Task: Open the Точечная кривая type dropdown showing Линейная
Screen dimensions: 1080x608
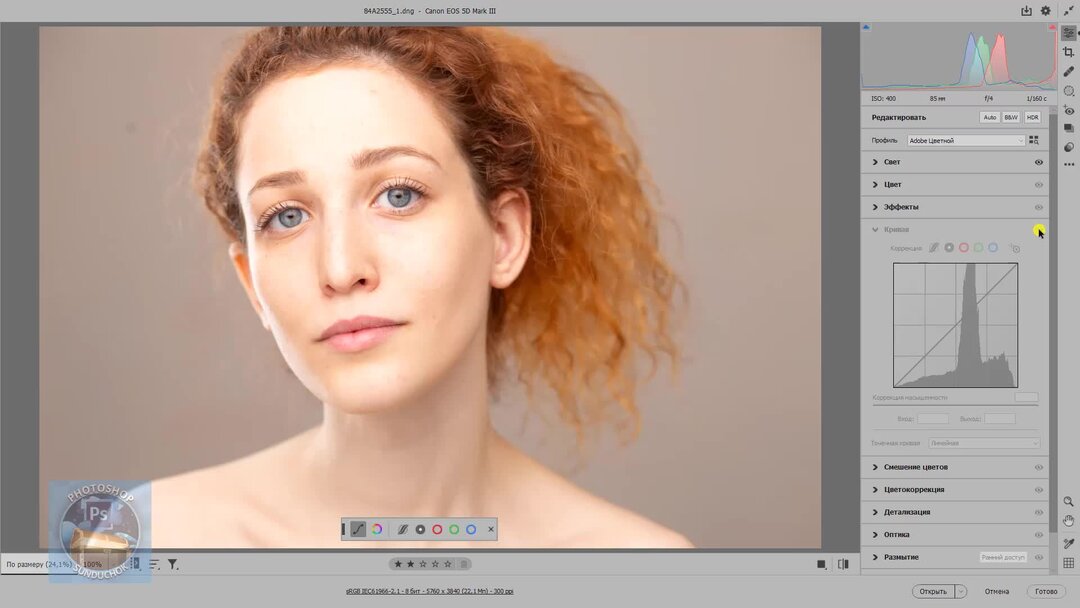Action: click(x=983, y=442)
